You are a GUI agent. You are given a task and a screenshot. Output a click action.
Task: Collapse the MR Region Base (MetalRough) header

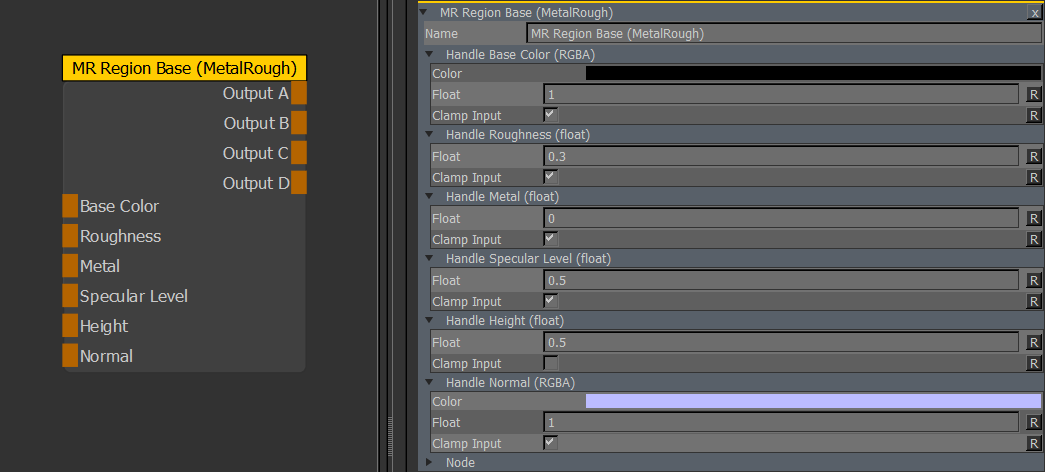423,12
